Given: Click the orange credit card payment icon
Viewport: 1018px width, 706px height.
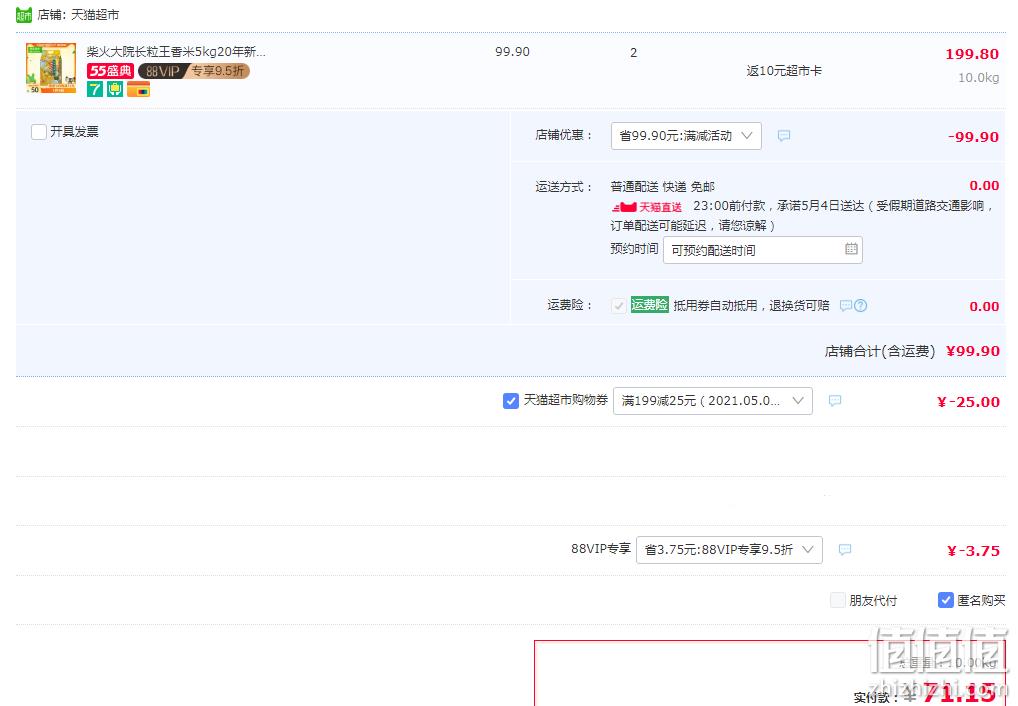Looking at the screenshot, I should [138, 89].
